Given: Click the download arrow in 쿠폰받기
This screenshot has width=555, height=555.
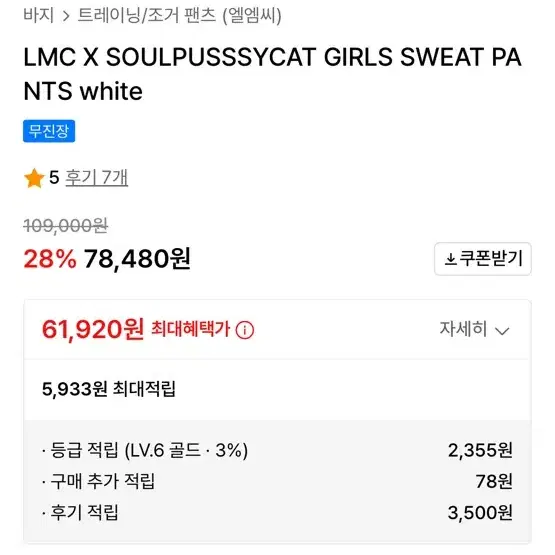Looking at the screenshot, I should [450, 259].
